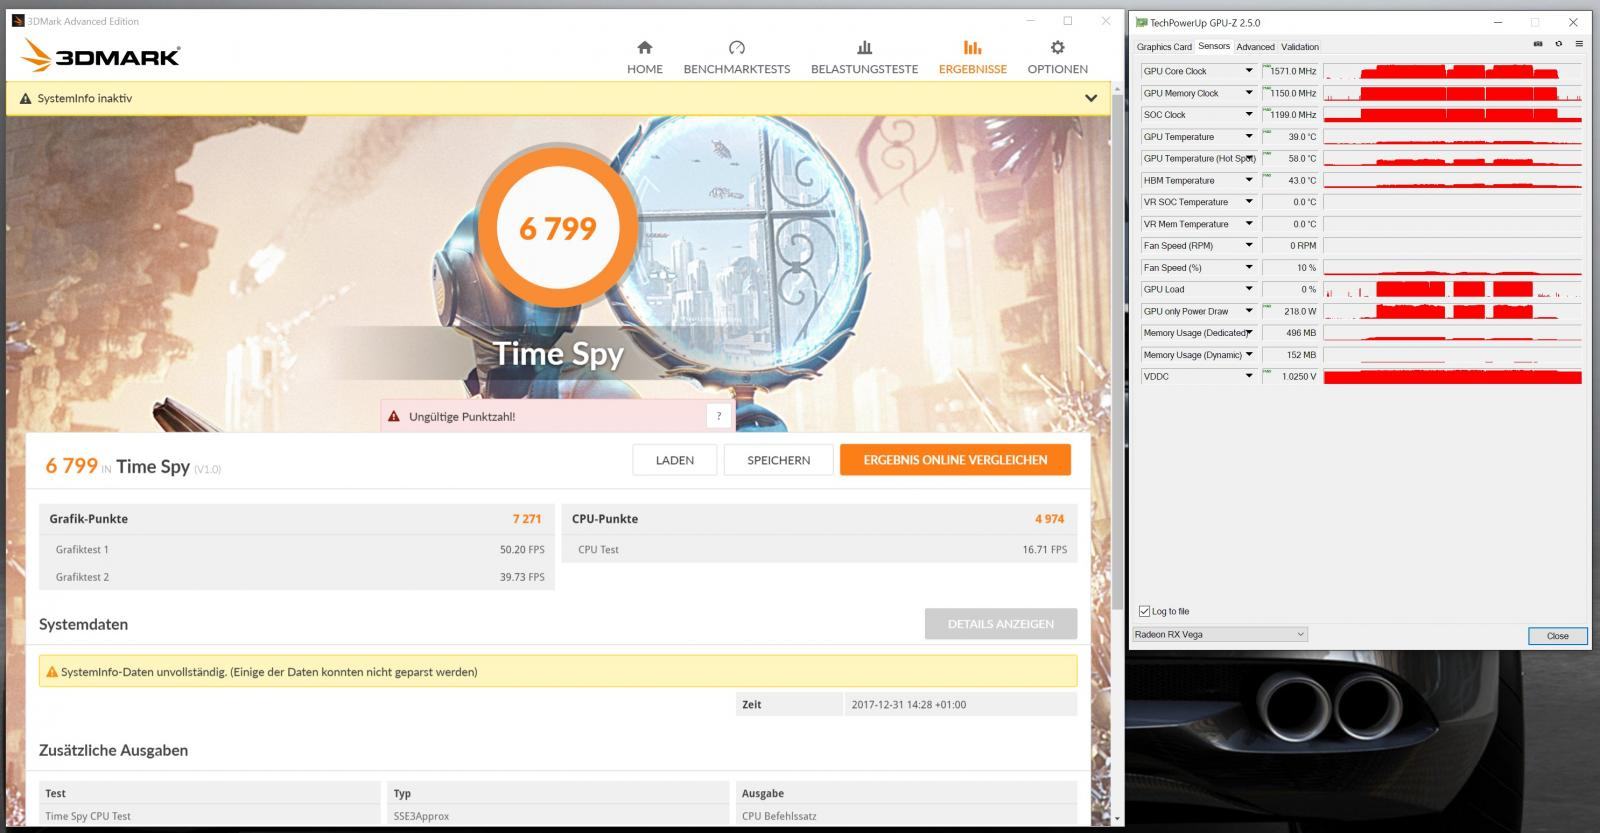
Task: Toggle the Log to file checkbox
Action: tap(1144, 611)
